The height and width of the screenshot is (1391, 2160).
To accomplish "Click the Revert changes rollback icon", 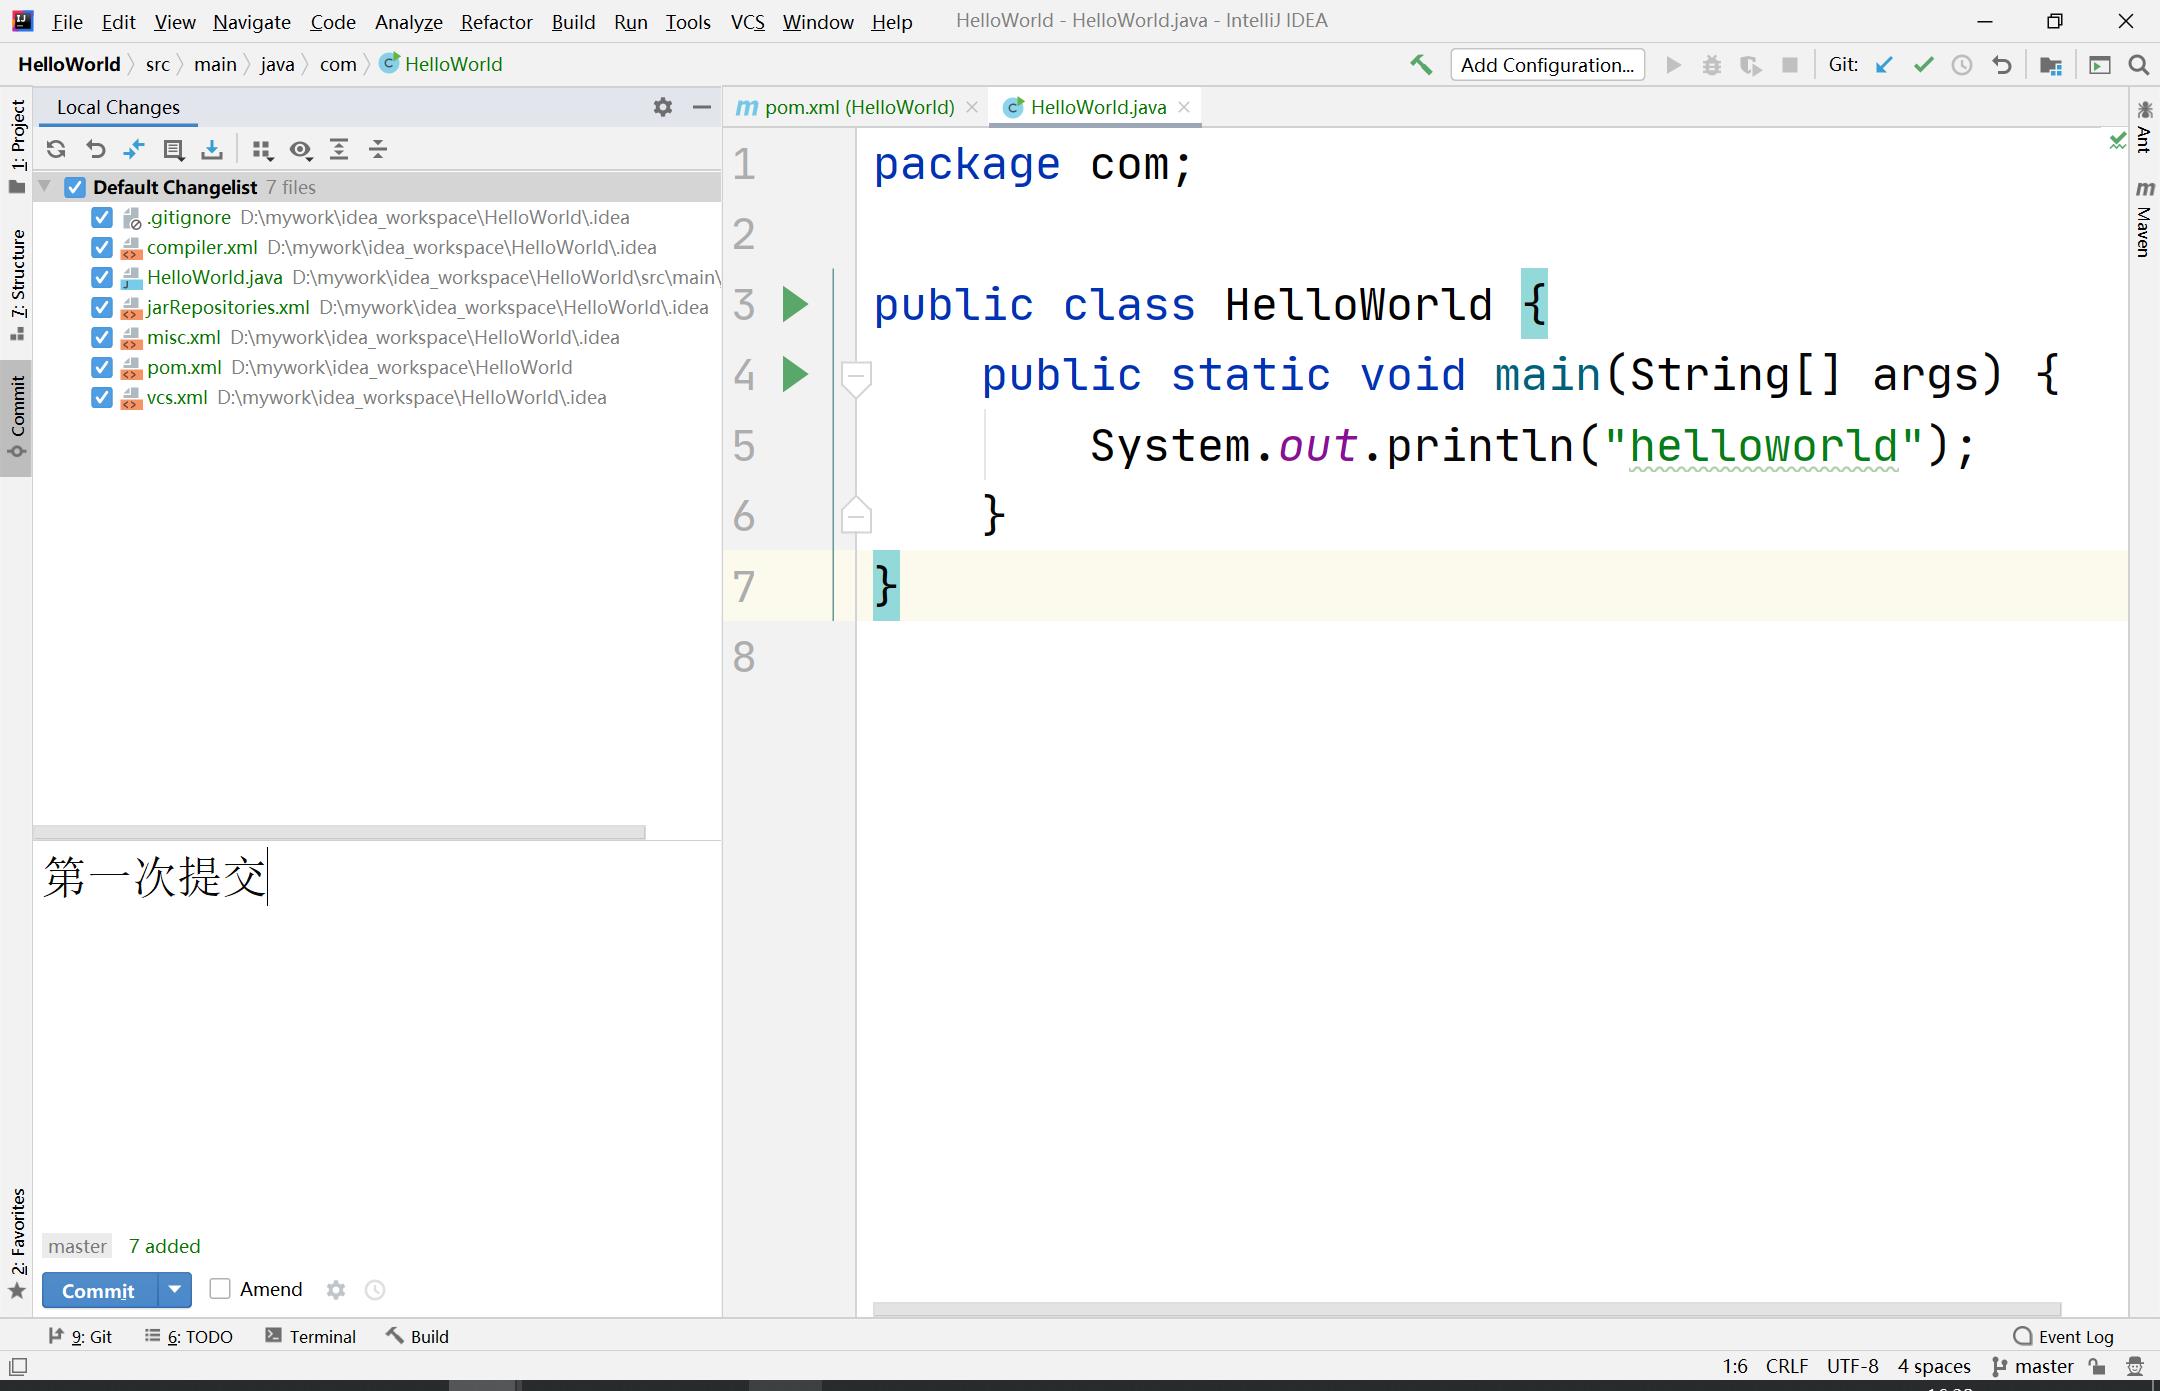I will pyautogui.click(x=96, y=148).
